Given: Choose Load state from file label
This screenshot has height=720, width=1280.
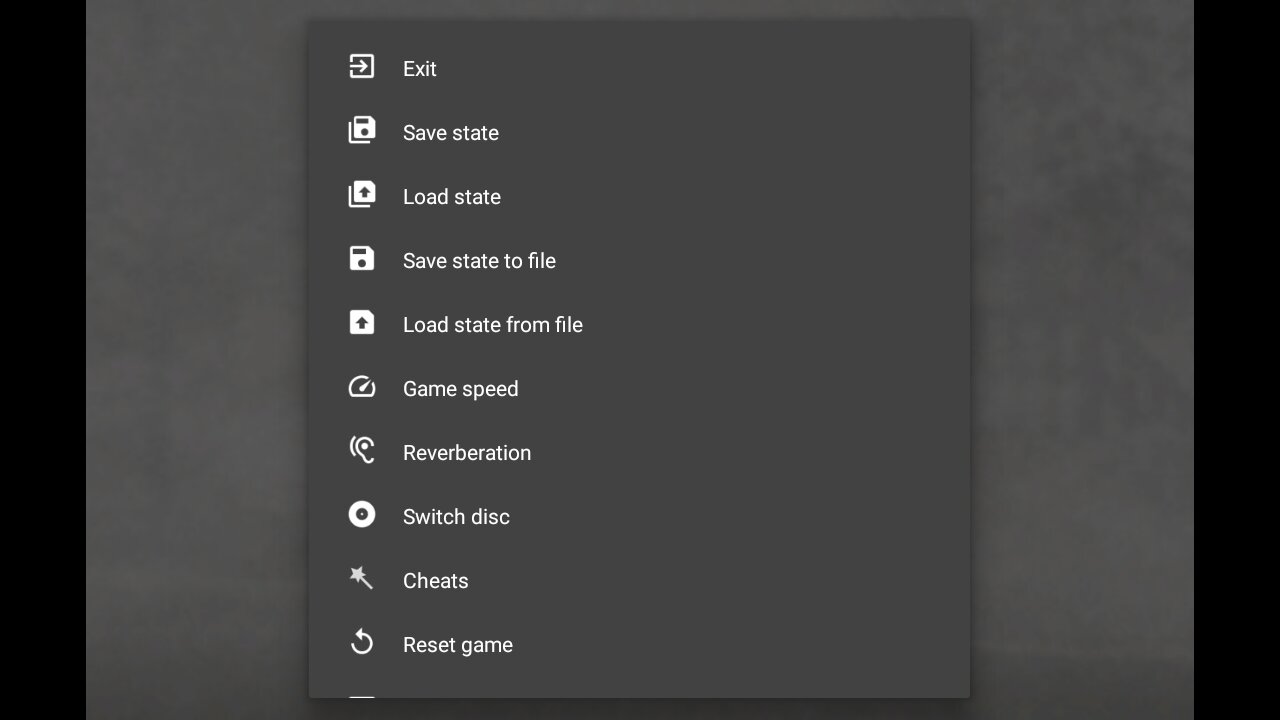Looking at the screenshot, I should [492, 325].
